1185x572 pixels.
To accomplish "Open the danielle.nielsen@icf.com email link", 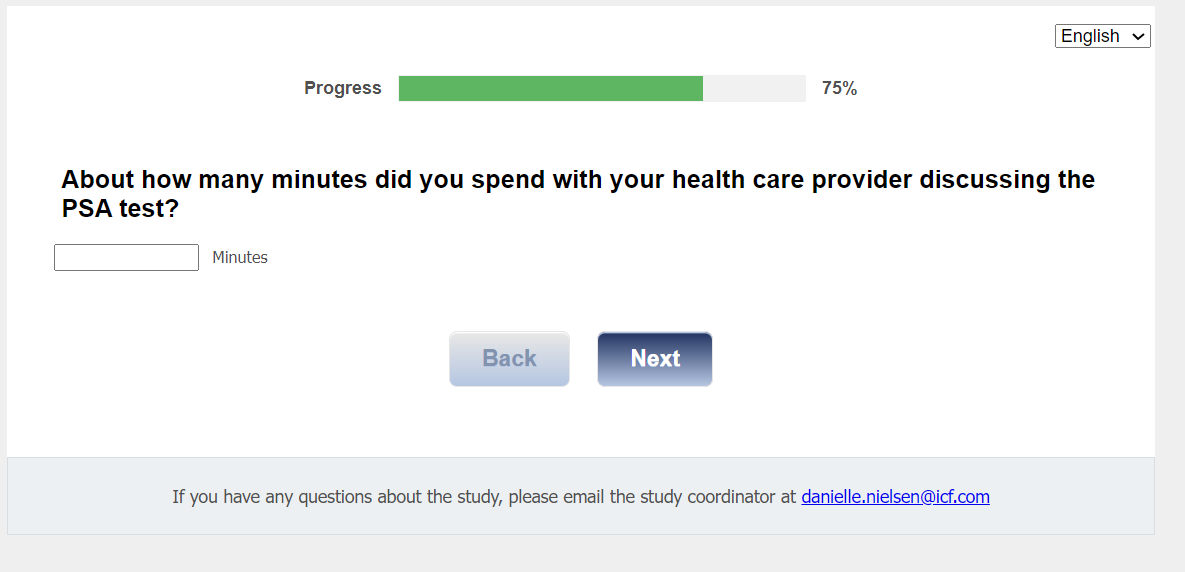I will click(895, 496).
